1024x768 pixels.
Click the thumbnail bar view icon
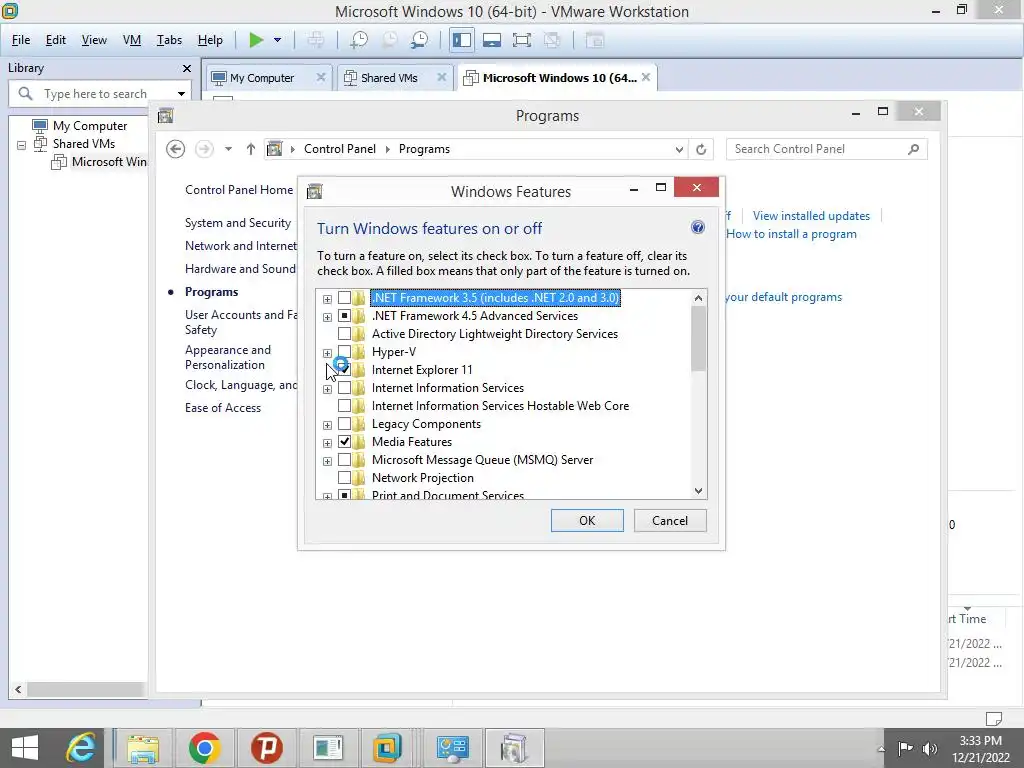492,40
